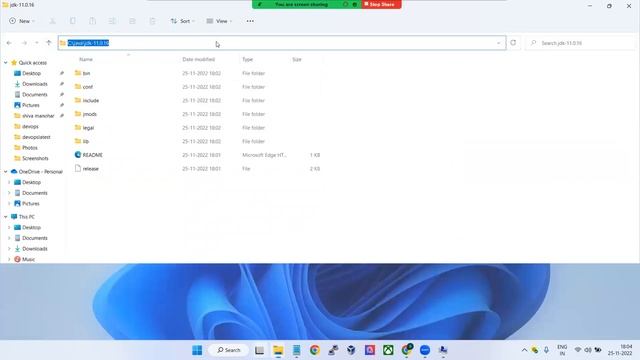640x360 pixels.
Task: Go forward with the Forward arrow
Action: [x=24, y=43]
